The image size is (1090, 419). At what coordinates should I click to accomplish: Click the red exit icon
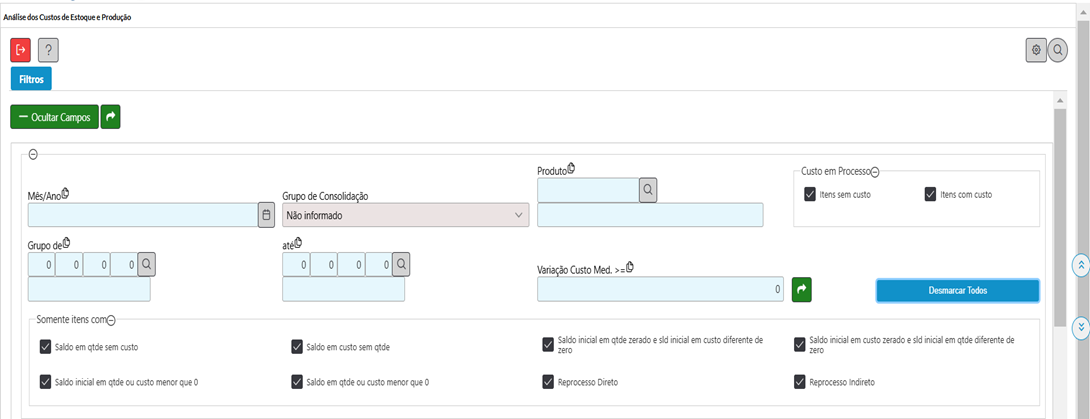coord(21,49)
